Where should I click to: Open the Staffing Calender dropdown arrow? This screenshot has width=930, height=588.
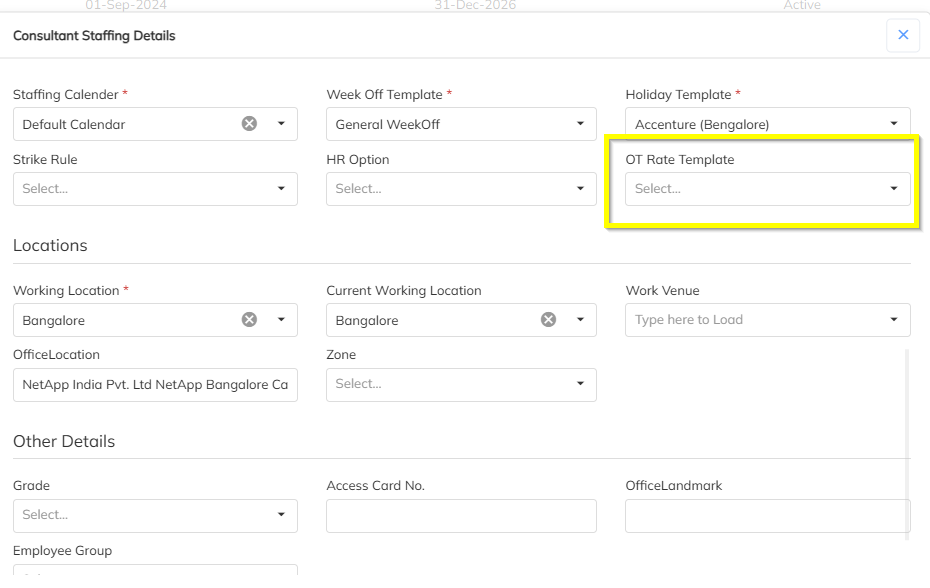(x=281, y=124)
